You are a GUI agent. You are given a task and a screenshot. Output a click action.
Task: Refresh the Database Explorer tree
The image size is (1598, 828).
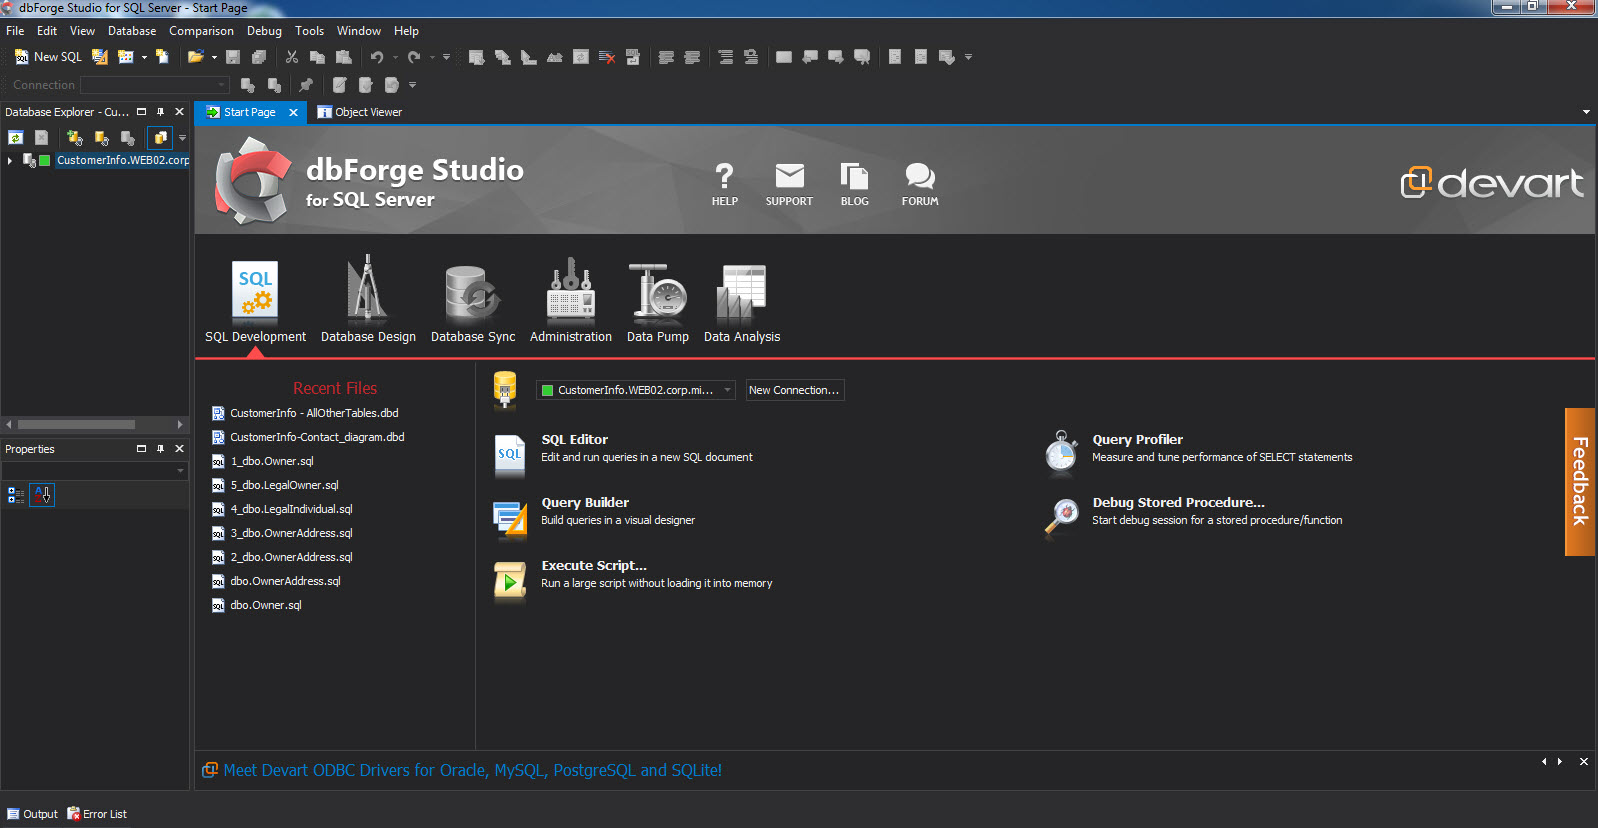pos(16,138)
